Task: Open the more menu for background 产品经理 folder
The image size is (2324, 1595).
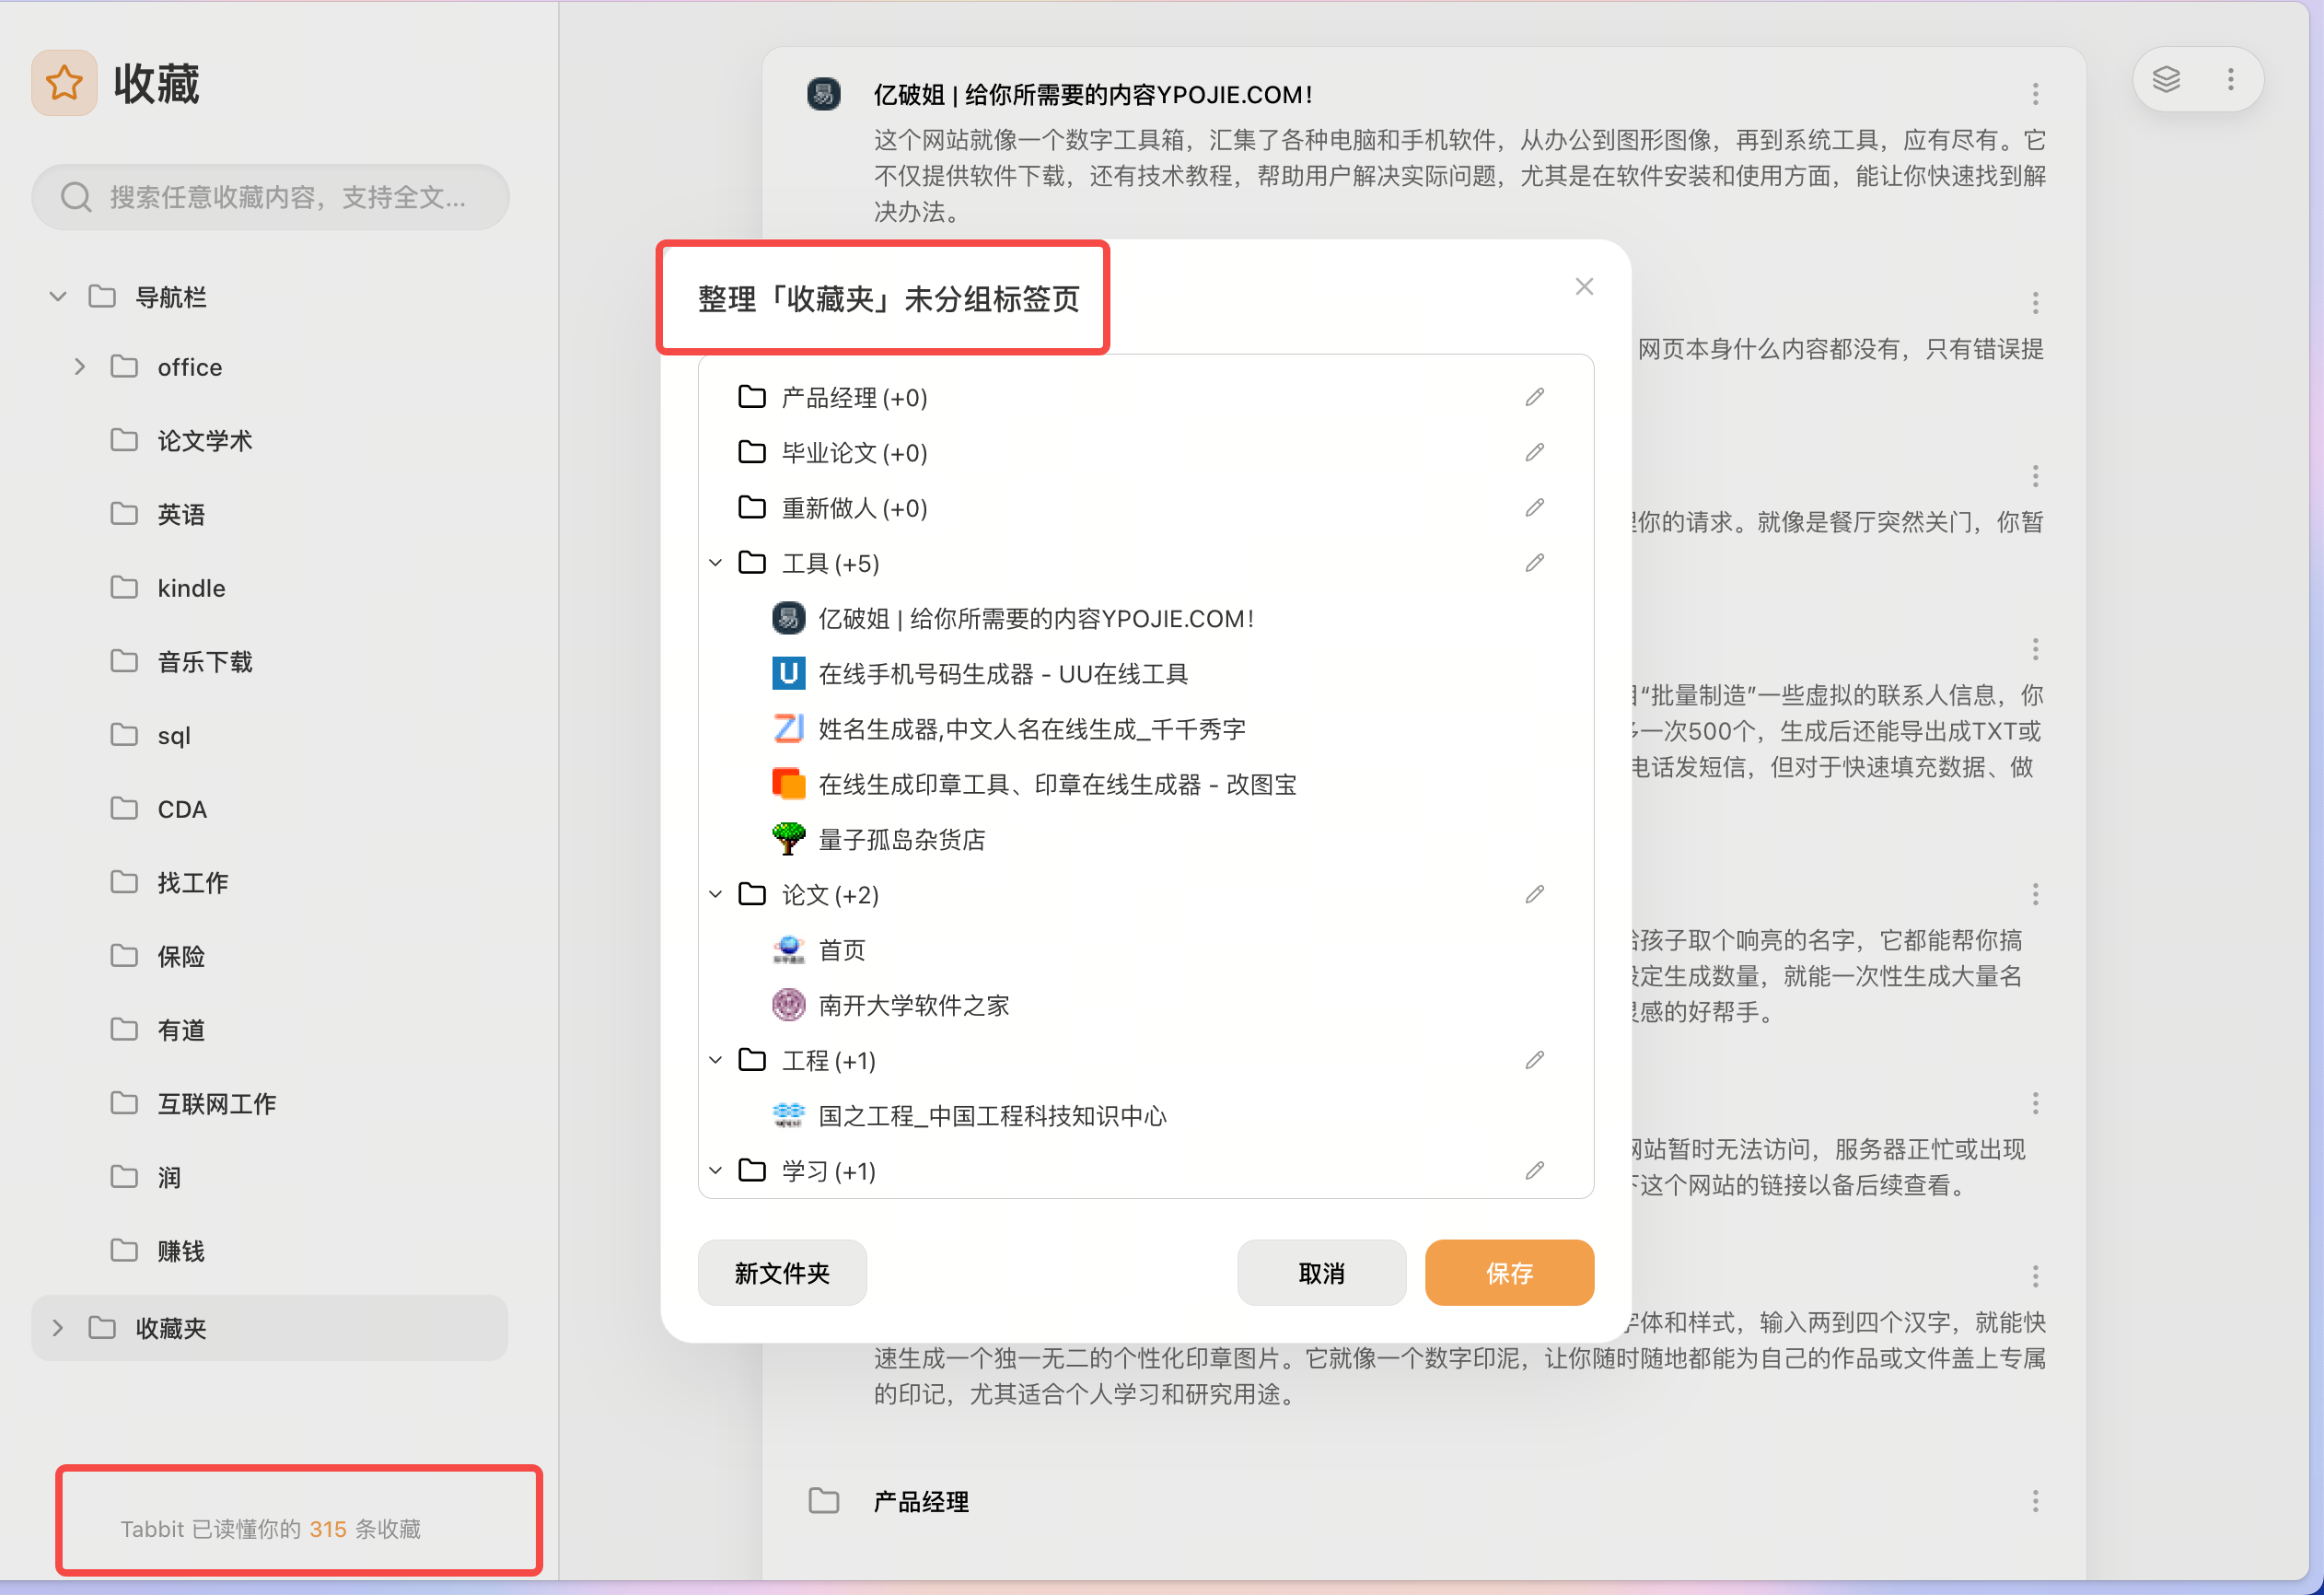Action: tap(2035, 1501)
